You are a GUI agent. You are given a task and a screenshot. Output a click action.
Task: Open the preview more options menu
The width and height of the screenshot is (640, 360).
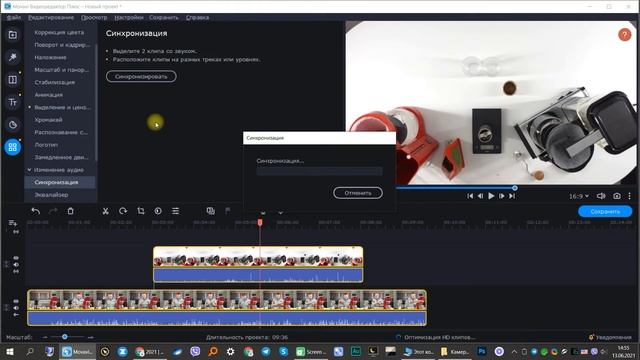pyautogui.click(x=629, y=196)
